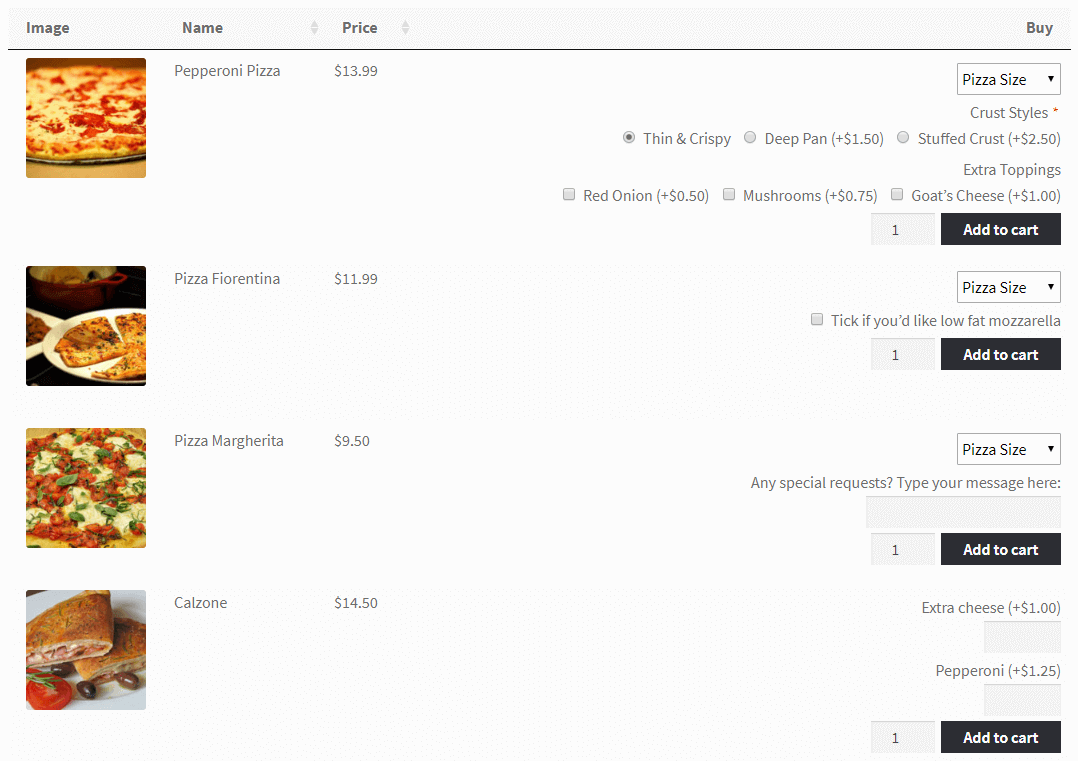The height and width of the screenshot is (761, 1078).
Task: Open the Pizza Fiorentina product link
Action: point(228,278)
